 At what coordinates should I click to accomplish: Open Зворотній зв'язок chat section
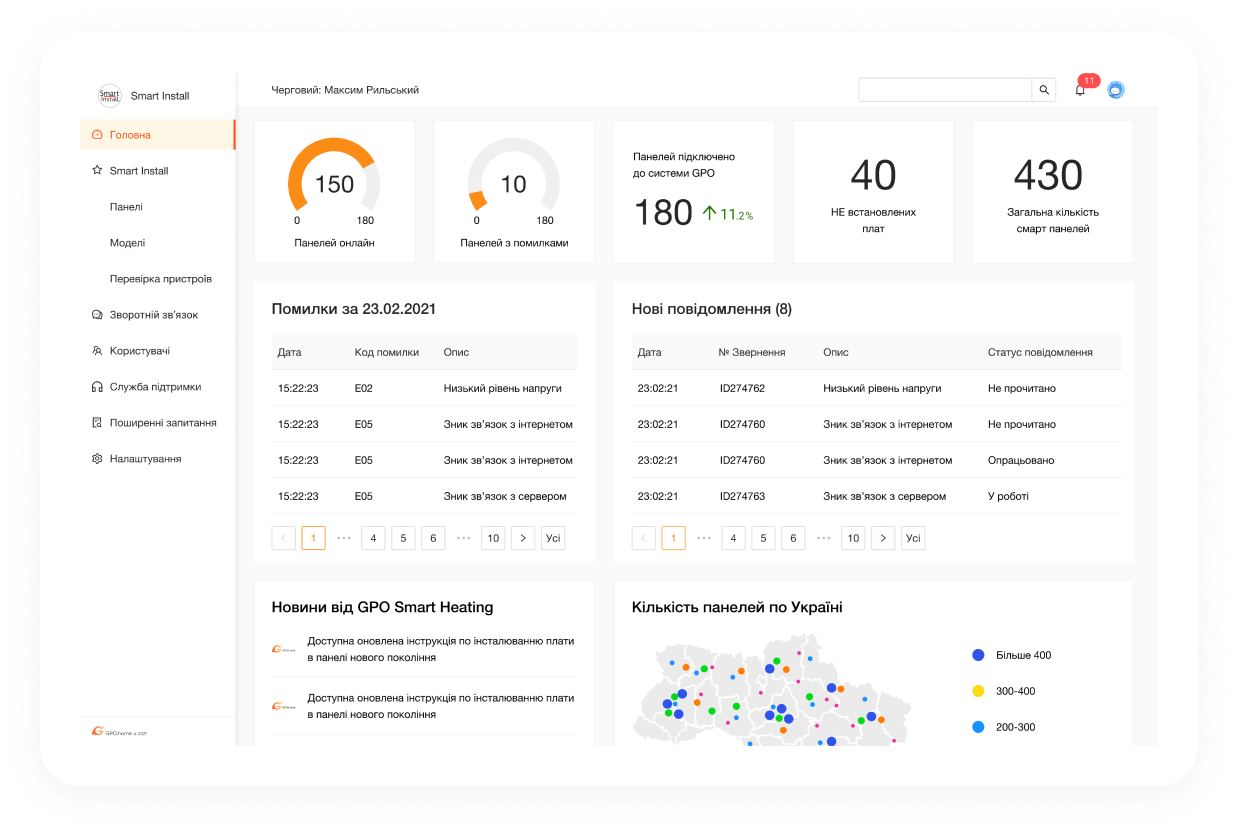pos(153,315)
